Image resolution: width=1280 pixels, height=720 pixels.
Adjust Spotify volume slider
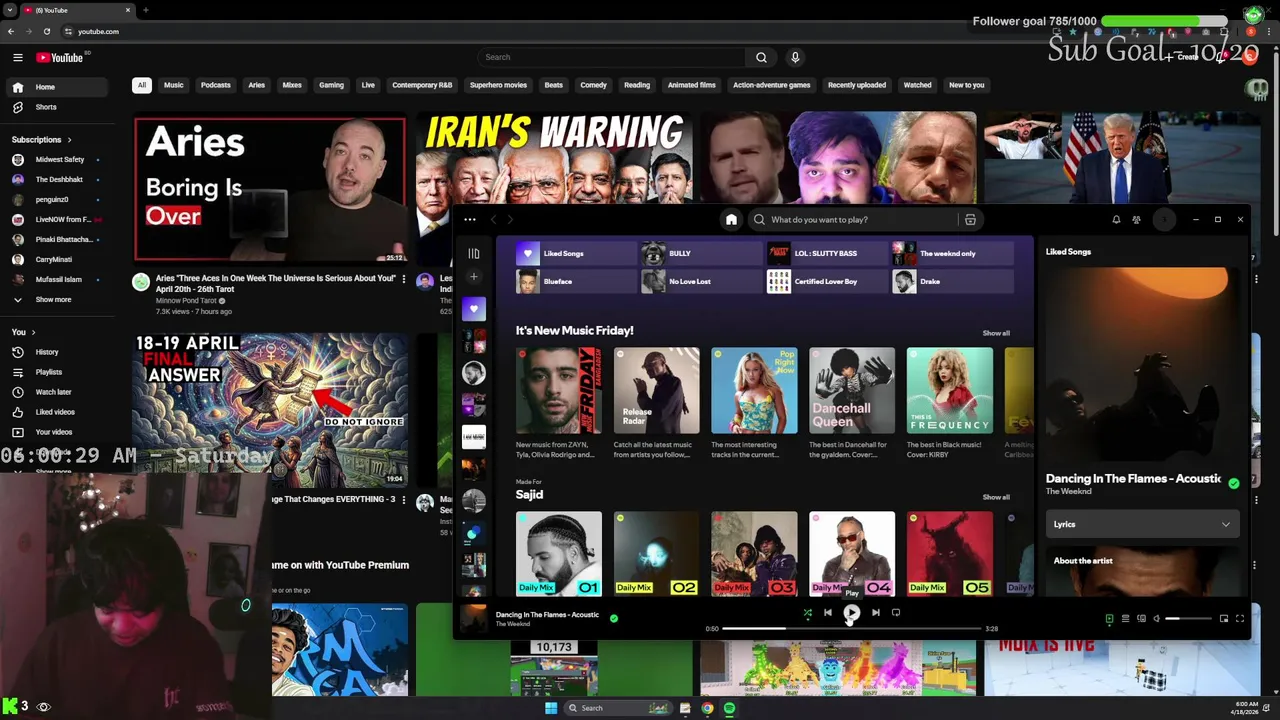pos(1188,619)
